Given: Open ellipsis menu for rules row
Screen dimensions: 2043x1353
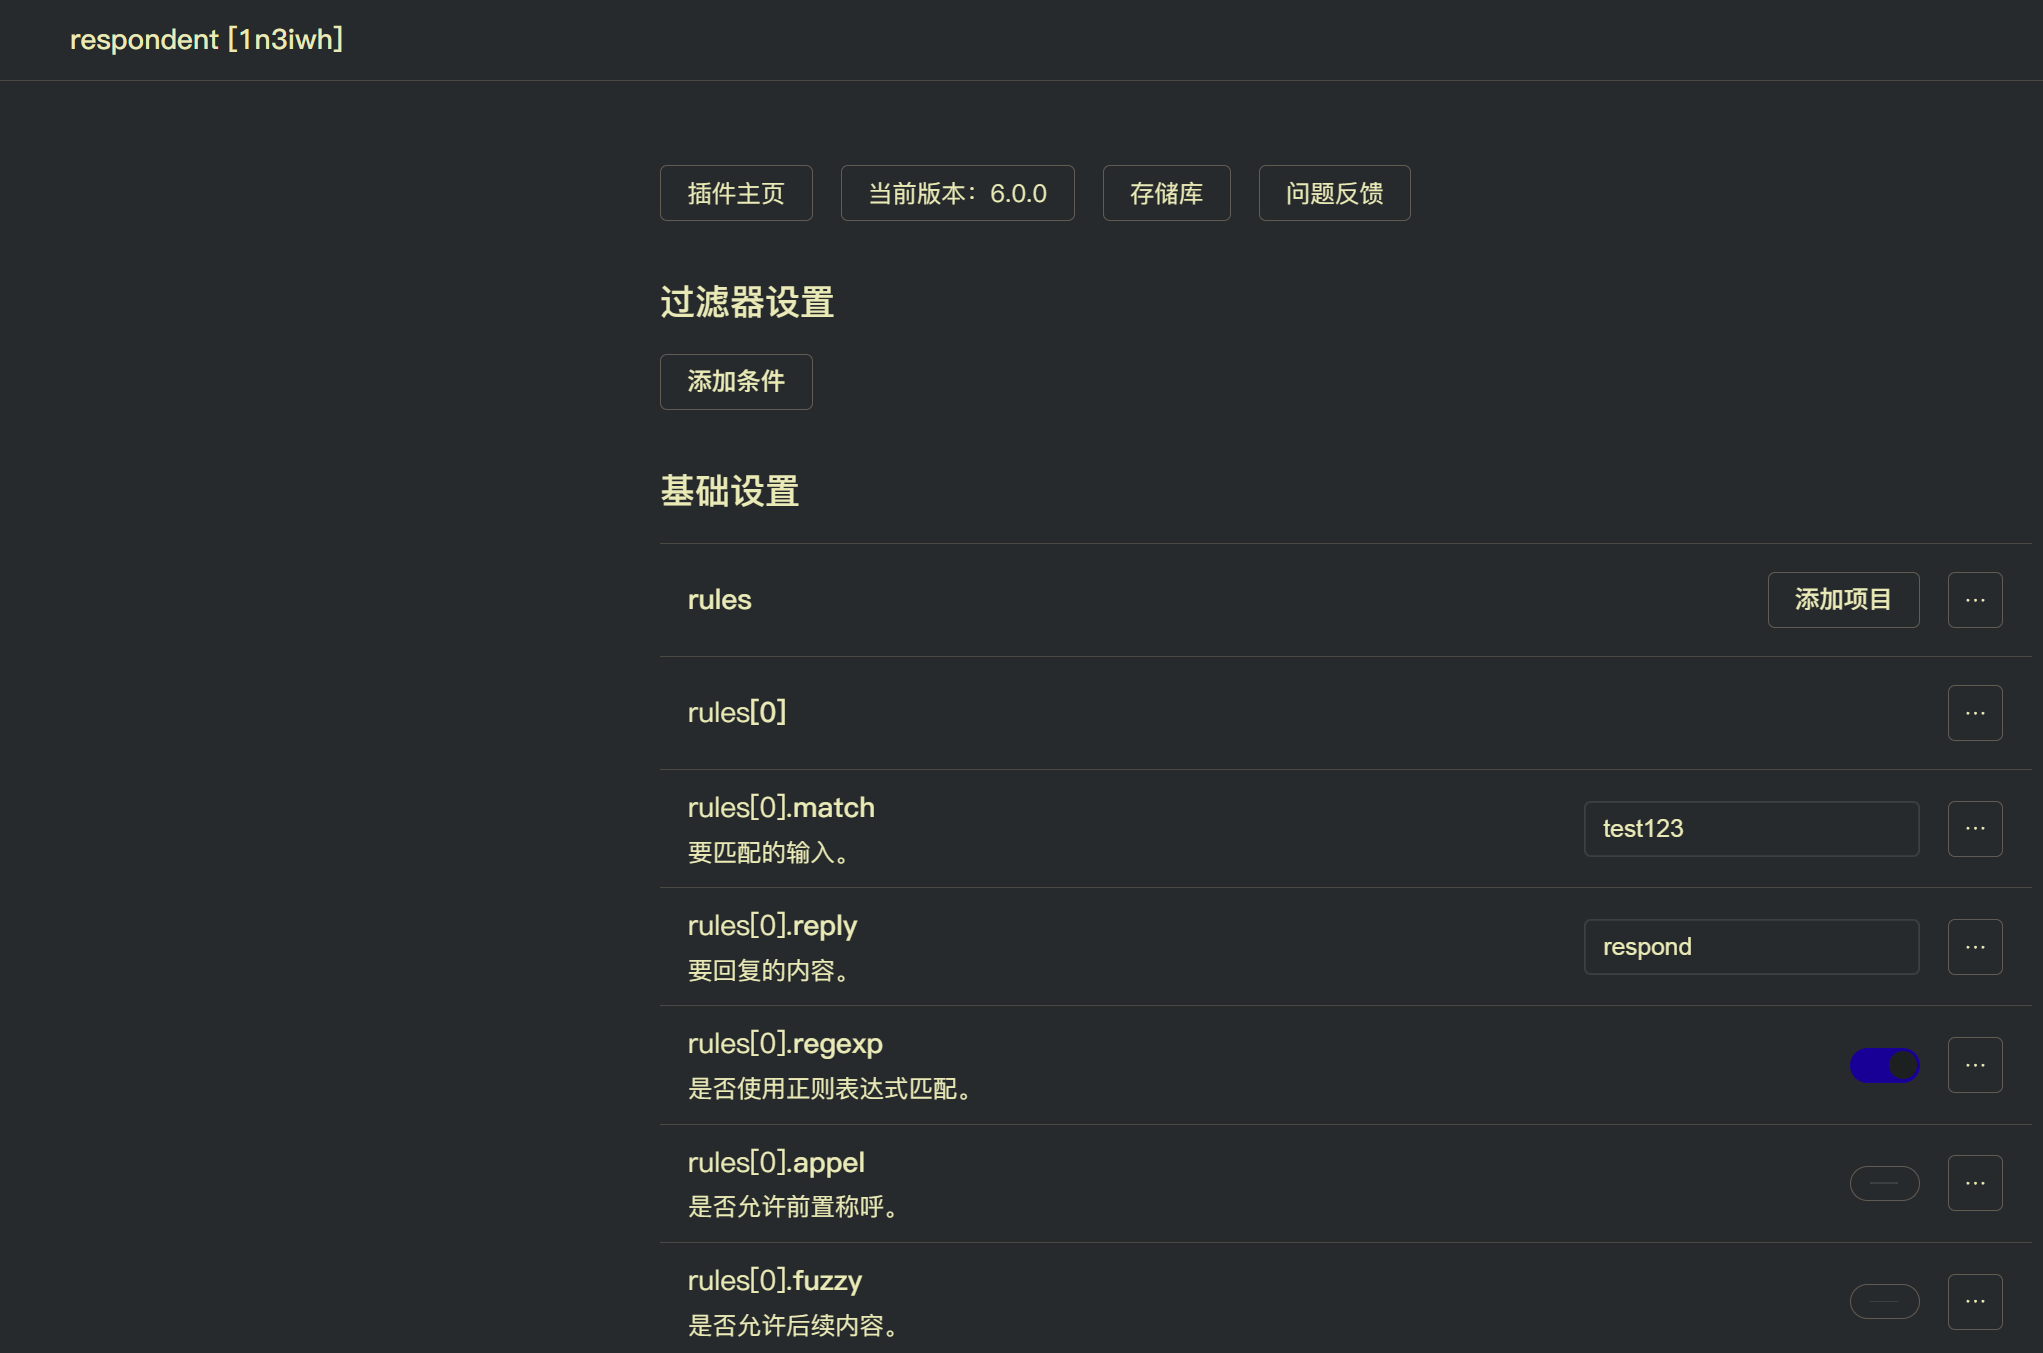Looking at the screenshot, I should (x=1974, y=600).
